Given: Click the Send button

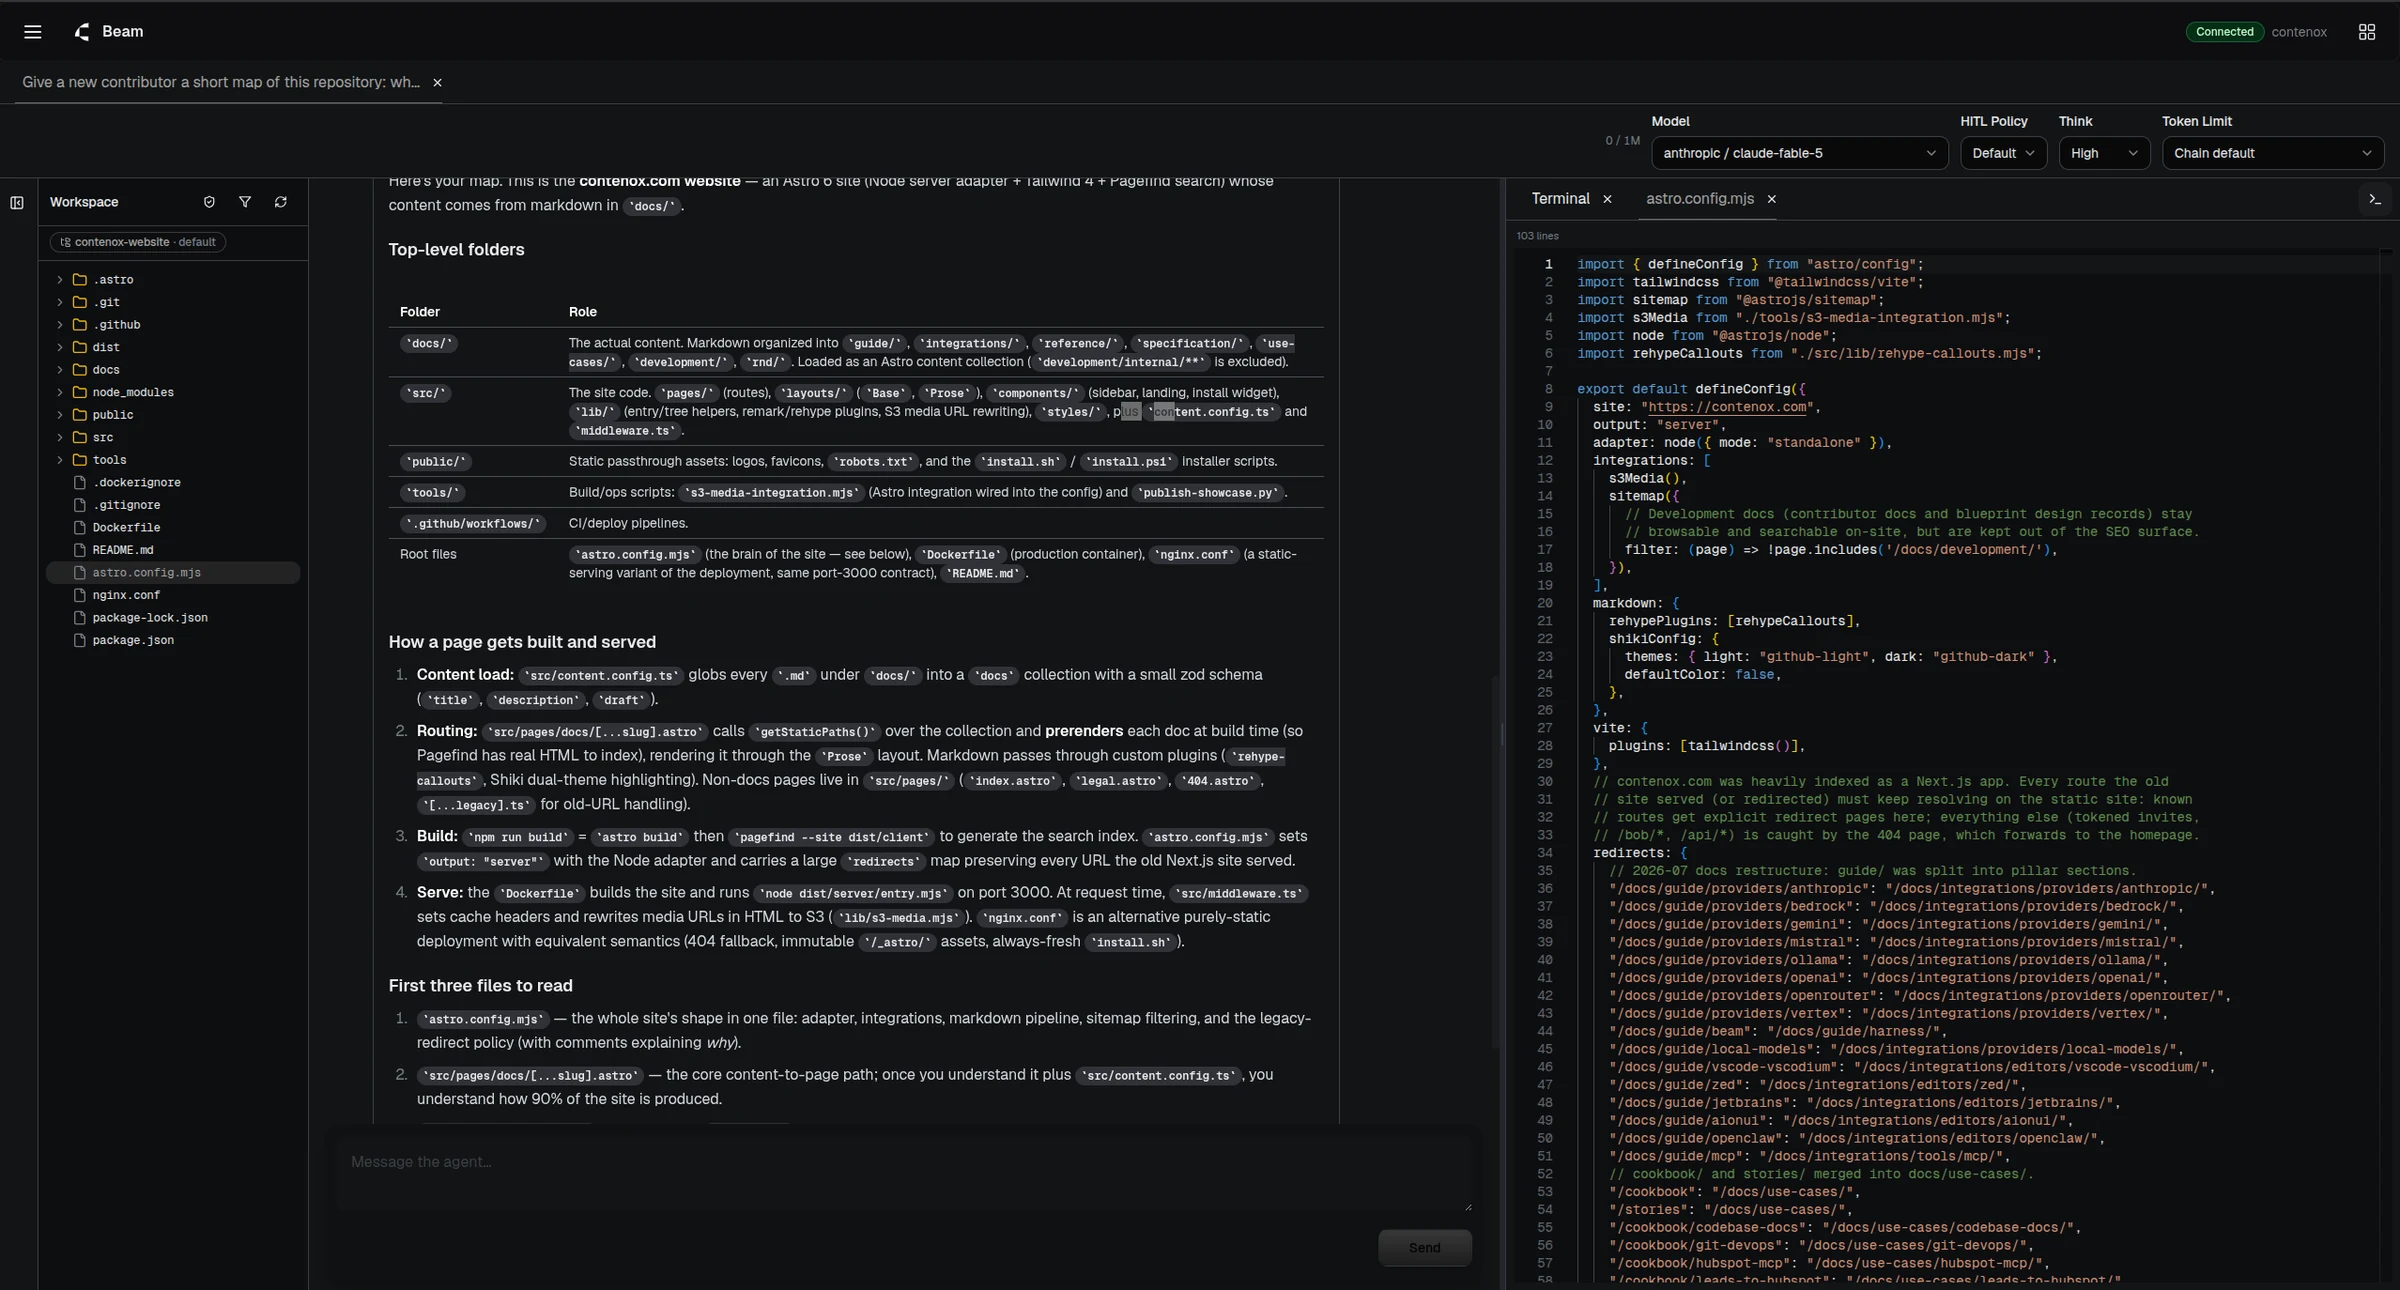Looking at the screenshot, I should point(1424,1248).
